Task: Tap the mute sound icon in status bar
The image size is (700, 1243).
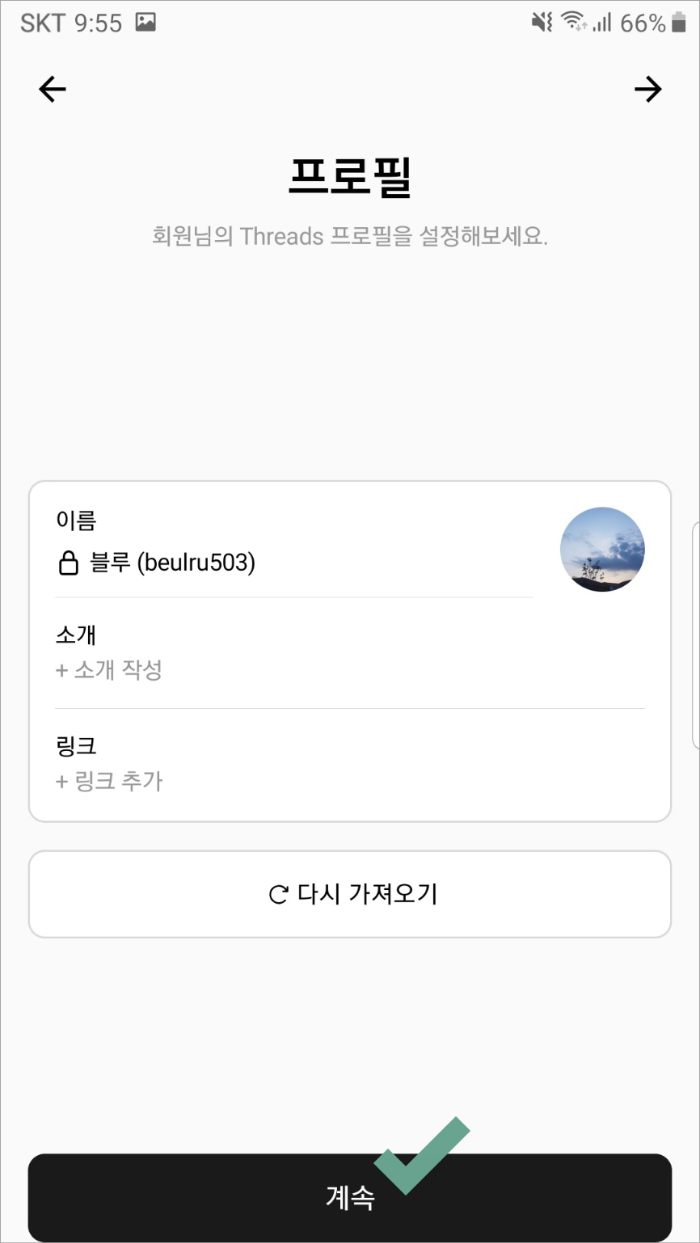Action: point(541,20)
